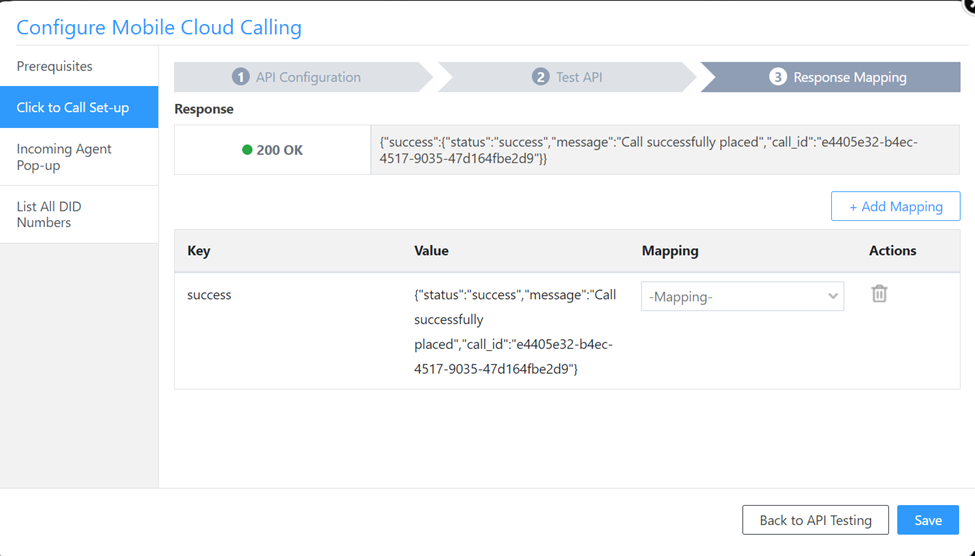Select Click to Call Set-up tab
The width and height of the screenshot is (975, 556).
73,107
